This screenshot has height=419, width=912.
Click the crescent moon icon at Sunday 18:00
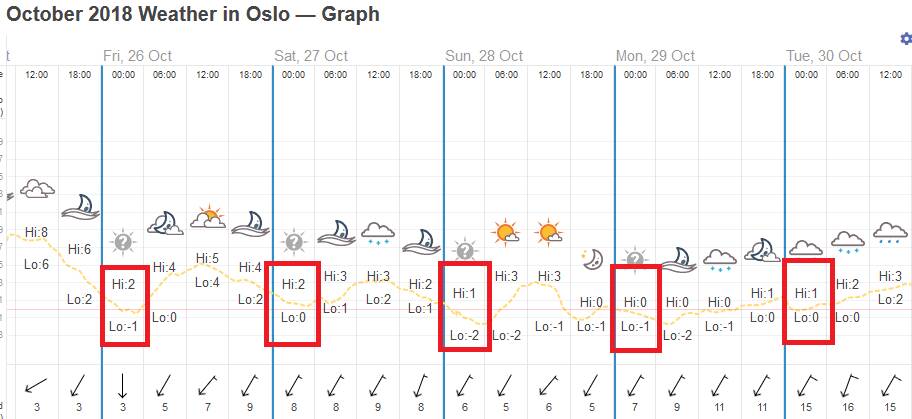592,259
